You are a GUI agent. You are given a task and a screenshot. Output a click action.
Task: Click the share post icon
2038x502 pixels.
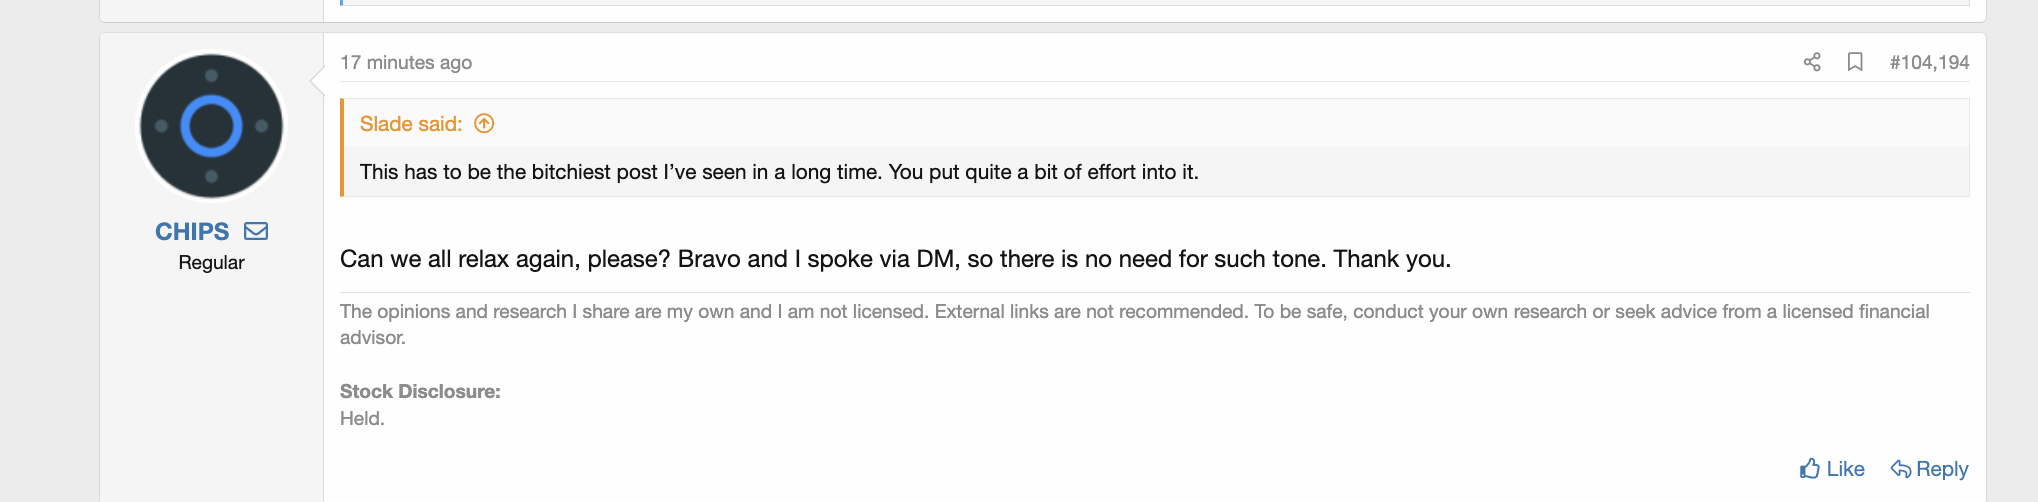(1812, 62)
